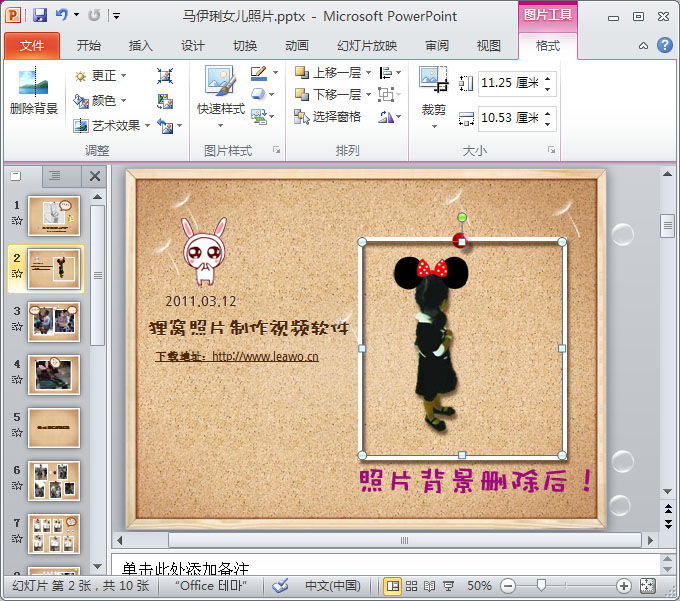Screen dimensions: 680x601
Task: Click the Align objects icon
Action: coord(385,72)
